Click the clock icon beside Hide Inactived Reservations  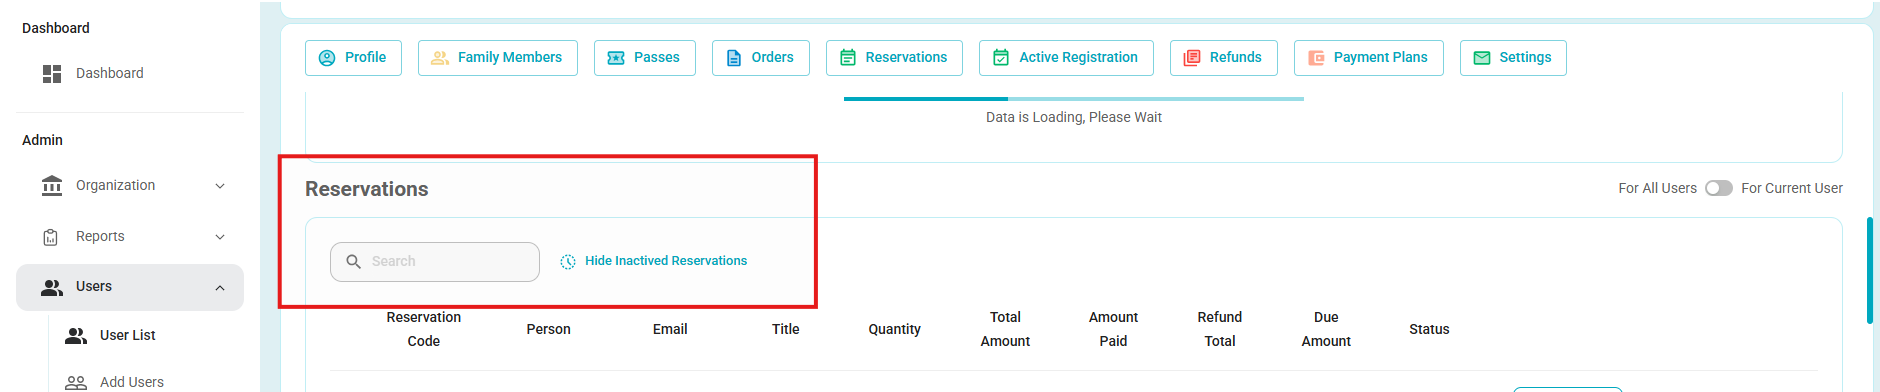pos(568,262)
